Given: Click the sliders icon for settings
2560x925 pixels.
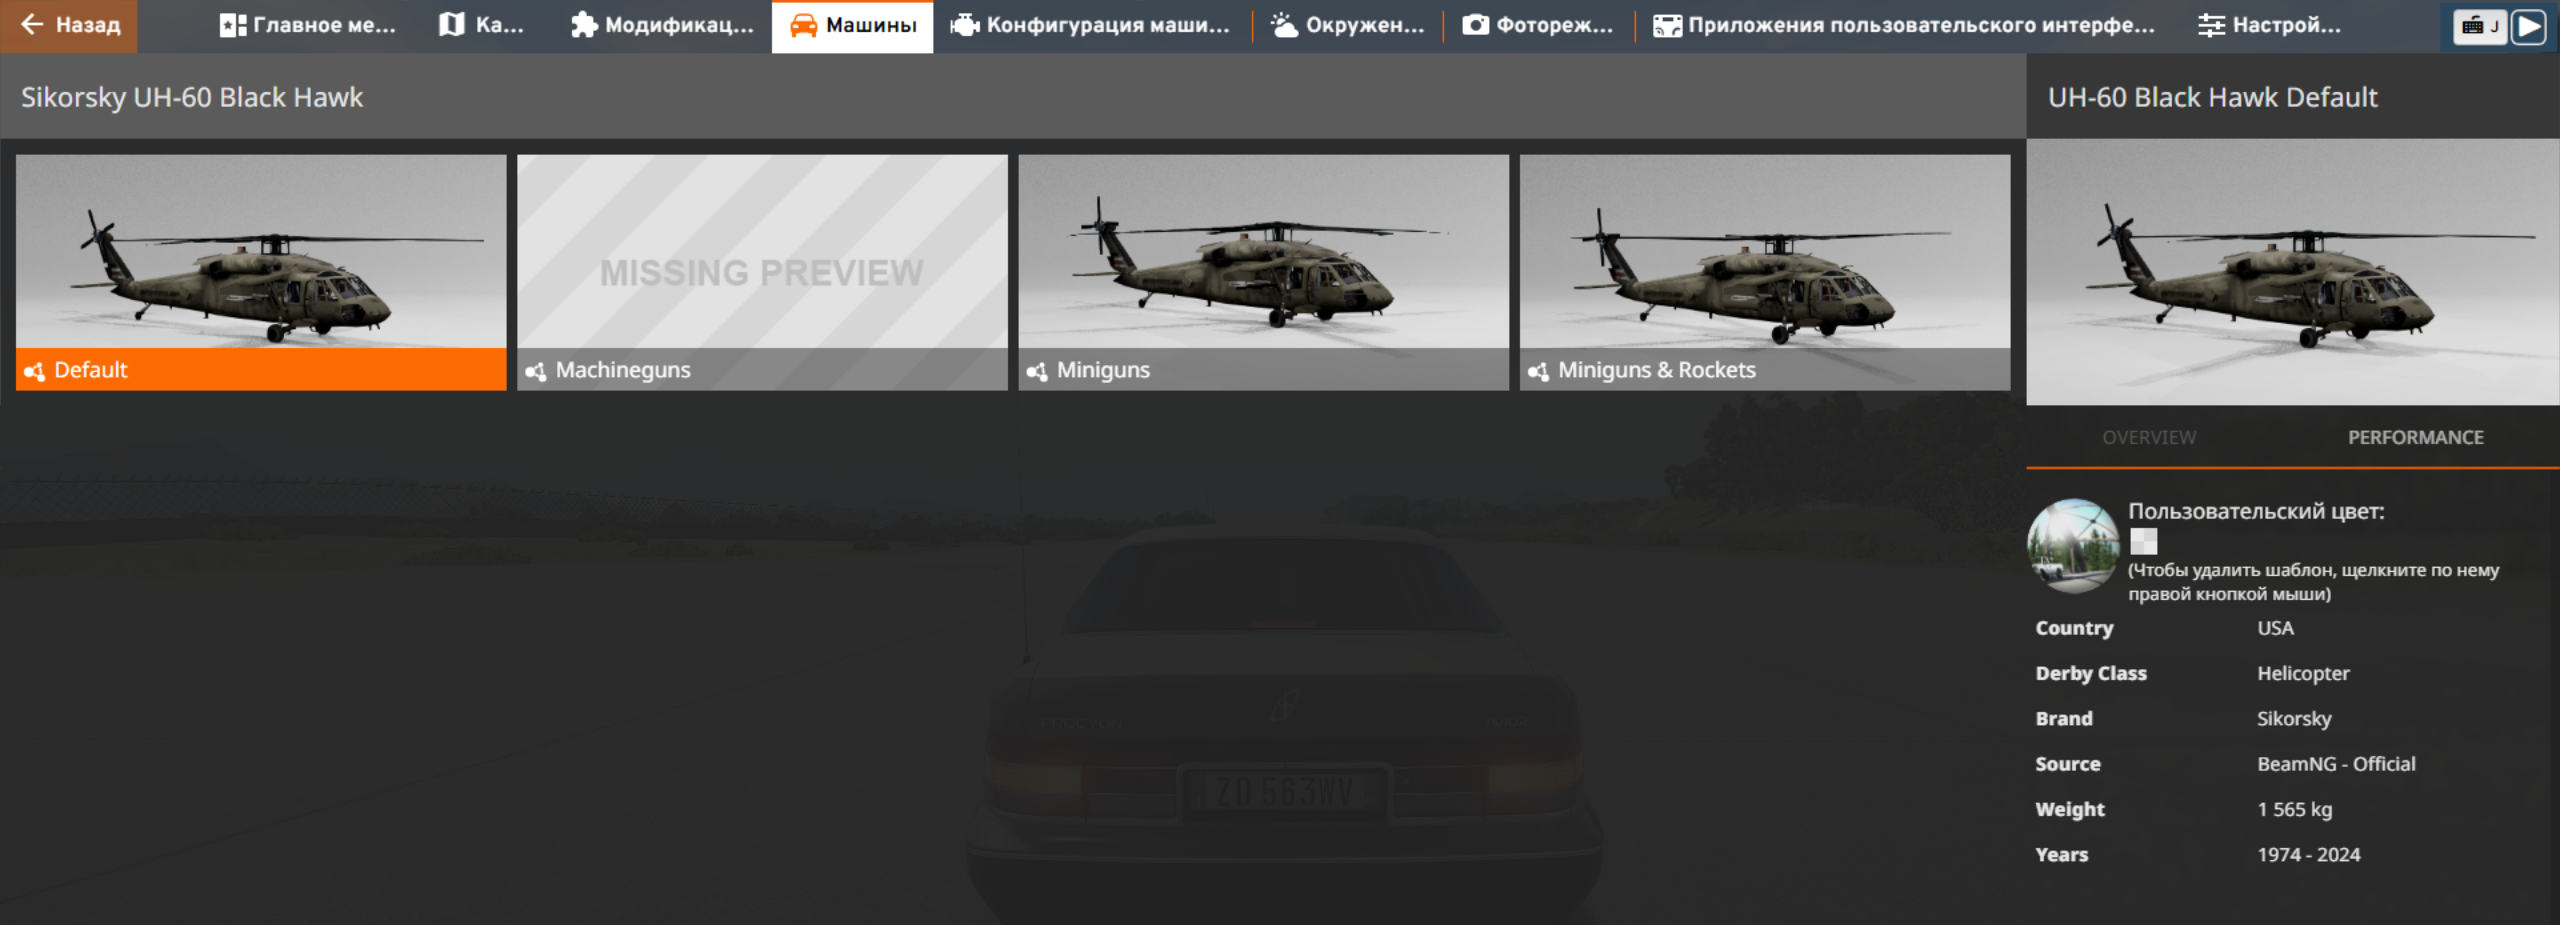Looking at the screenshot, I should click(2211, 25).
